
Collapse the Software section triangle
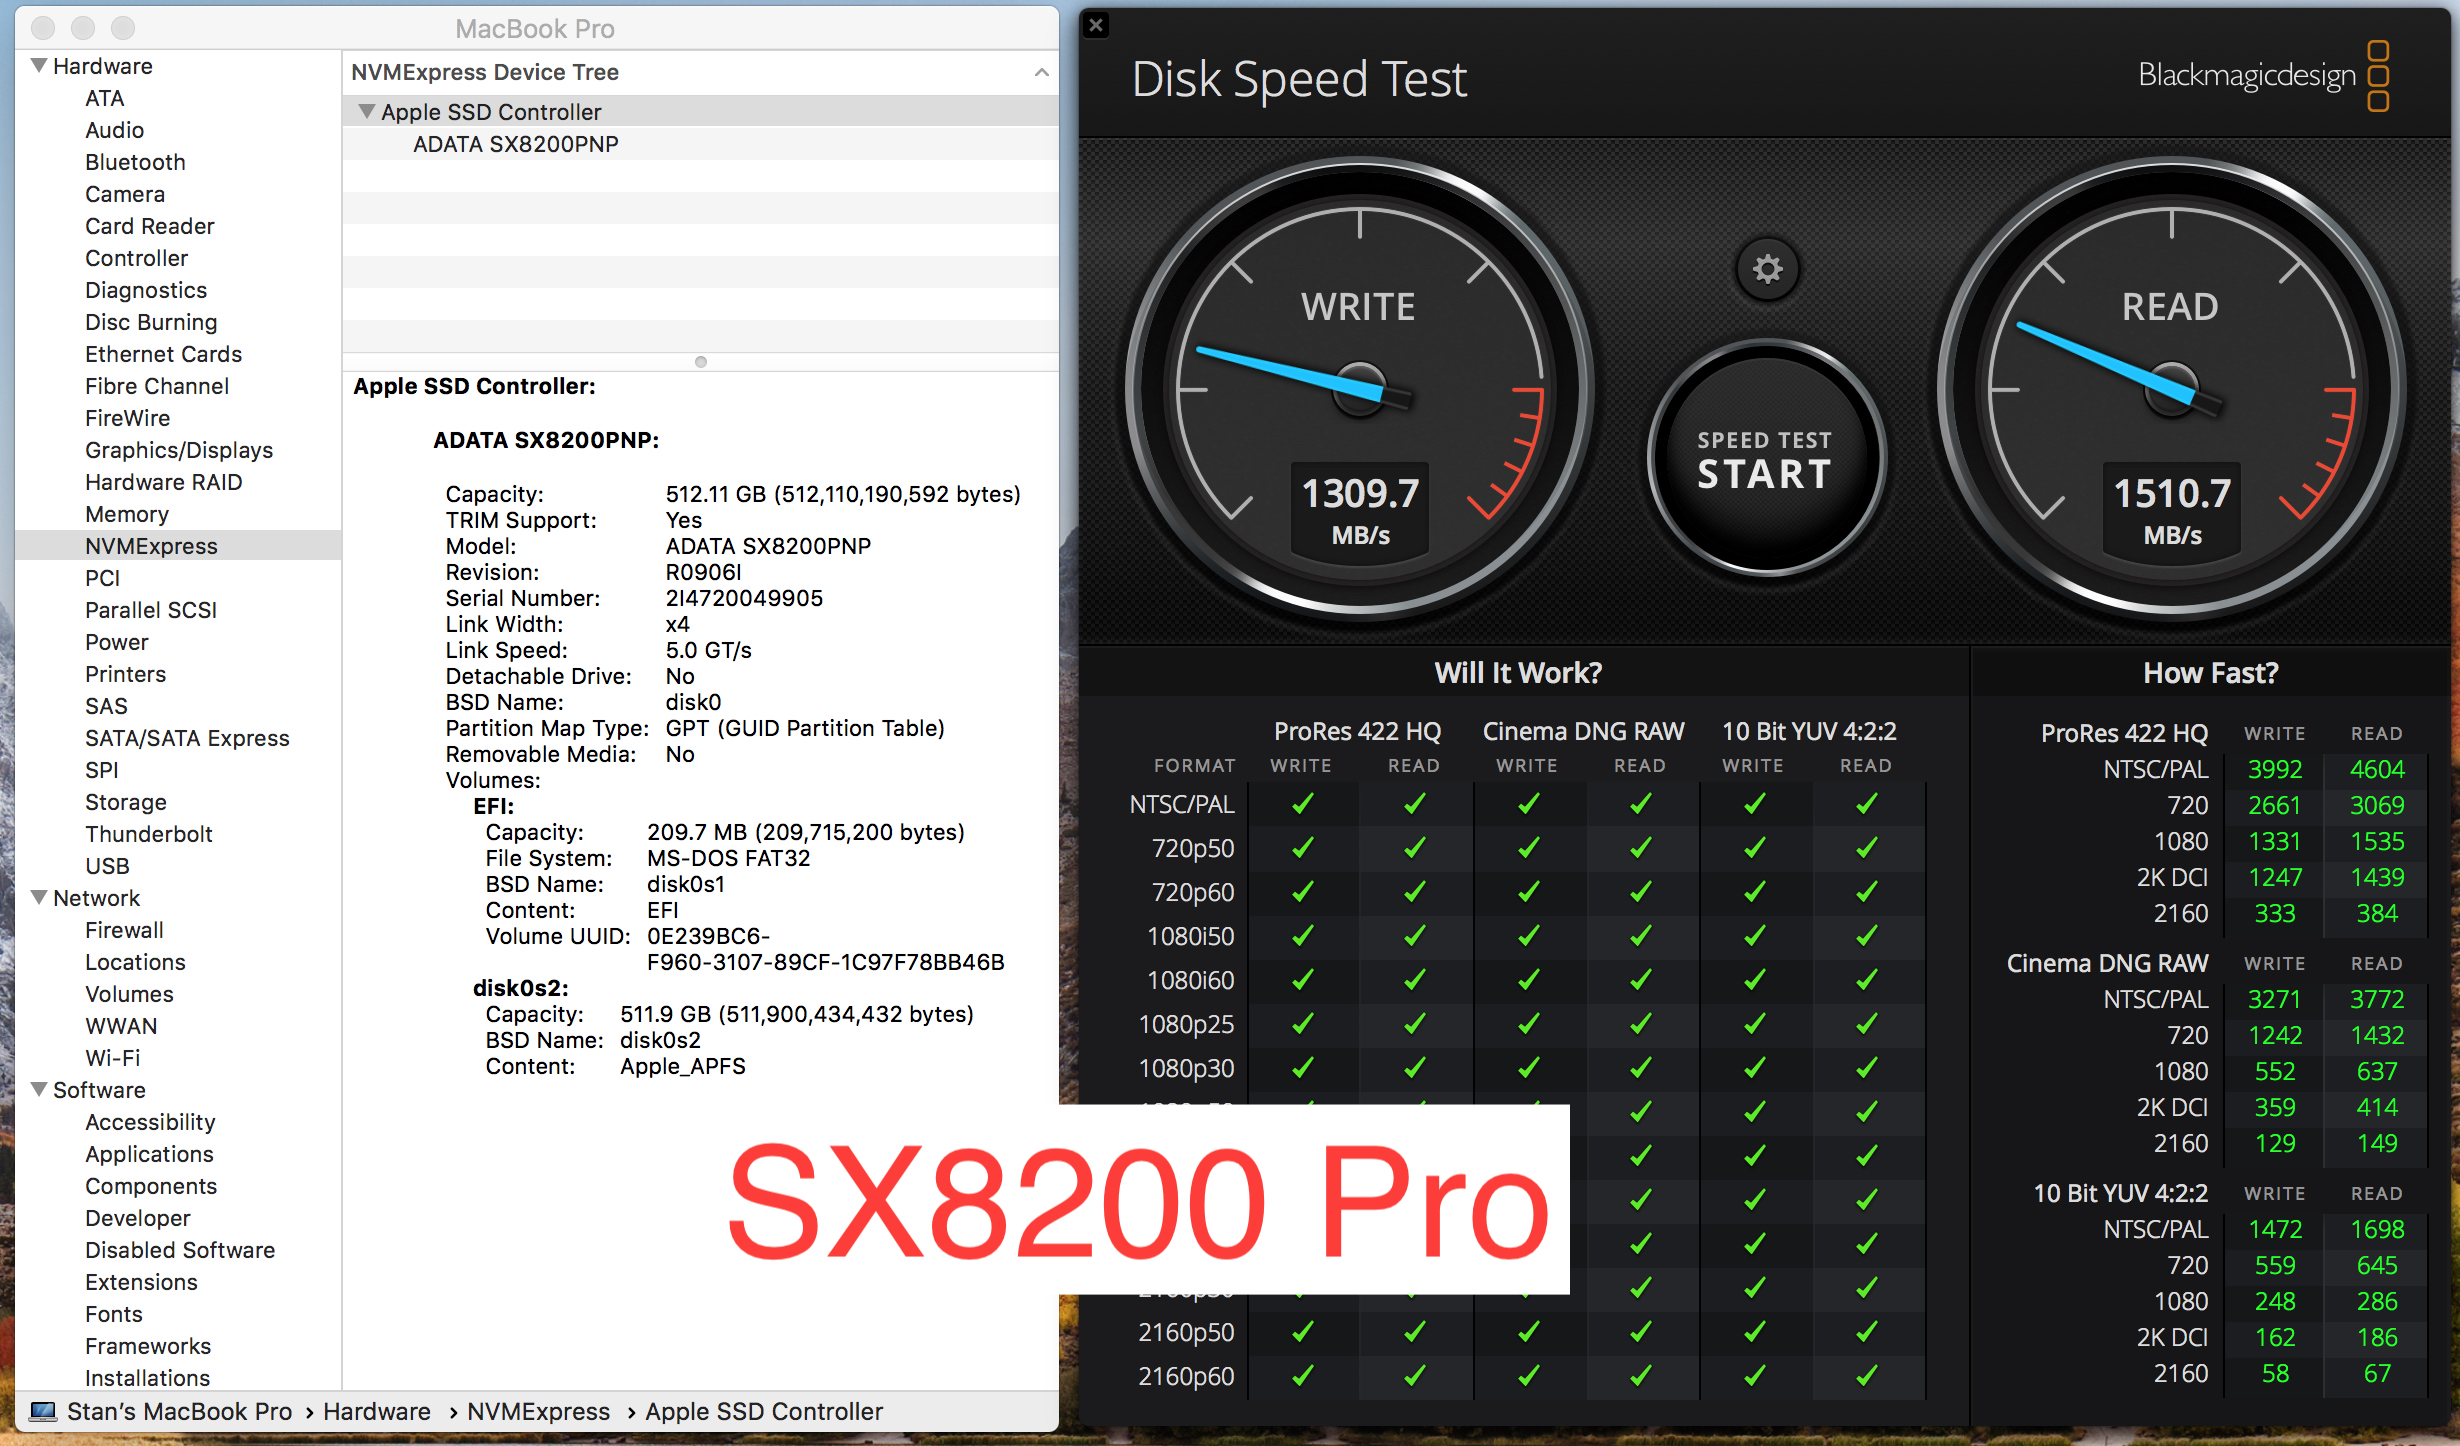[x=39, y=1090]
